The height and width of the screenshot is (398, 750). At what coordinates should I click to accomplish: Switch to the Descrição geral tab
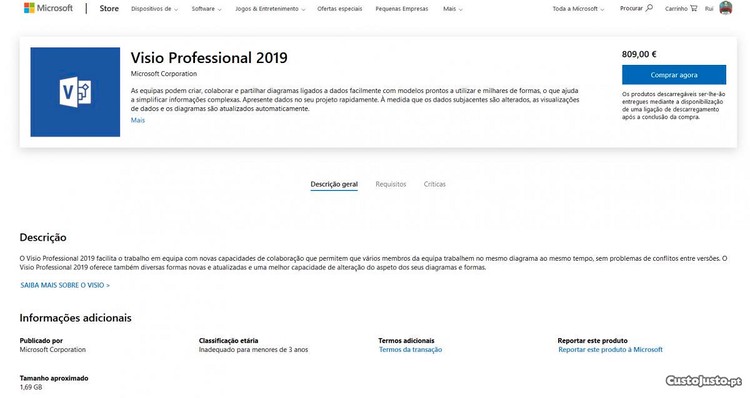pyautogui.click(x=334, y=184)
